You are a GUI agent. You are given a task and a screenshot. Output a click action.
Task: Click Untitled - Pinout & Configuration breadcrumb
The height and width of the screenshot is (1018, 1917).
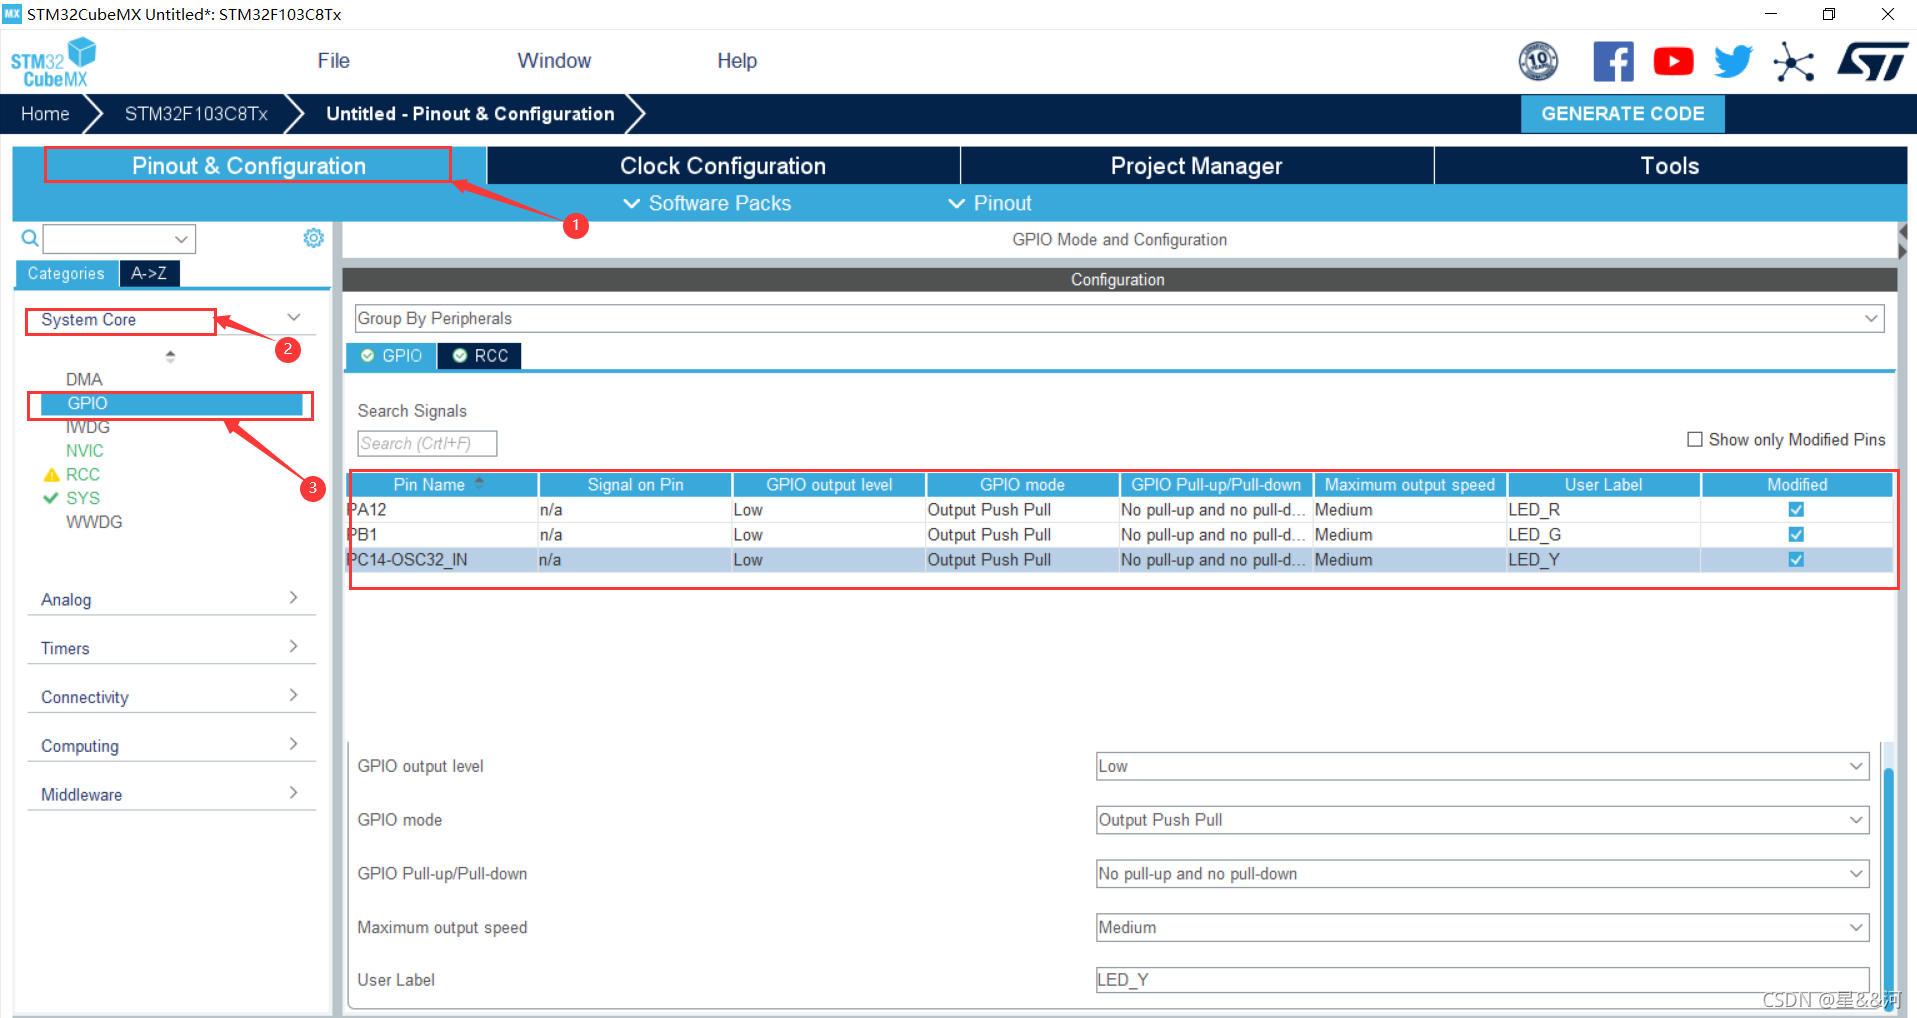click(x=470, y=114)
